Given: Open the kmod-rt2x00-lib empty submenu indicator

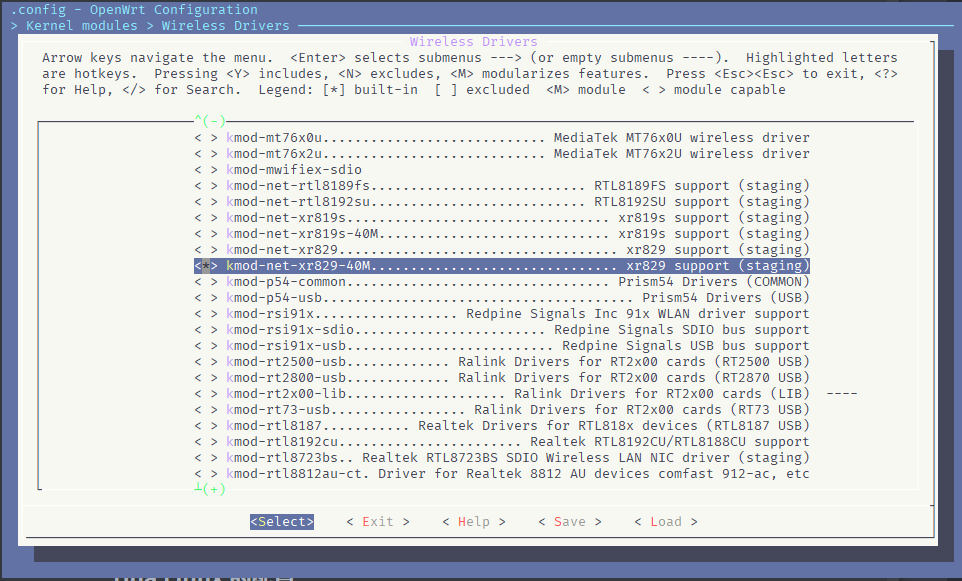Looking at the screenshot, I should 842,394.
